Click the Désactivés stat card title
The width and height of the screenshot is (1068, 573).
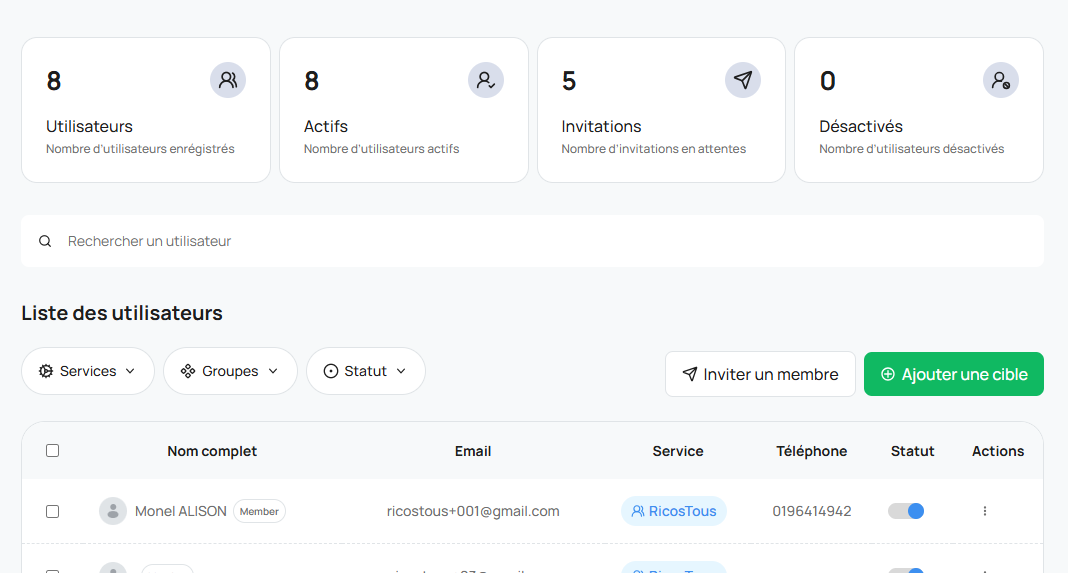click(861, 126)
